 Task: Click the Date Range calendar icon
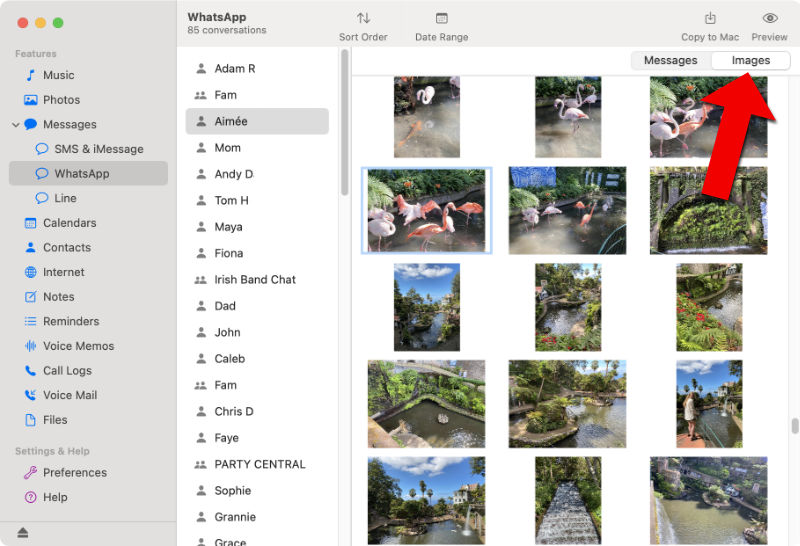click(x=442, y=18)
